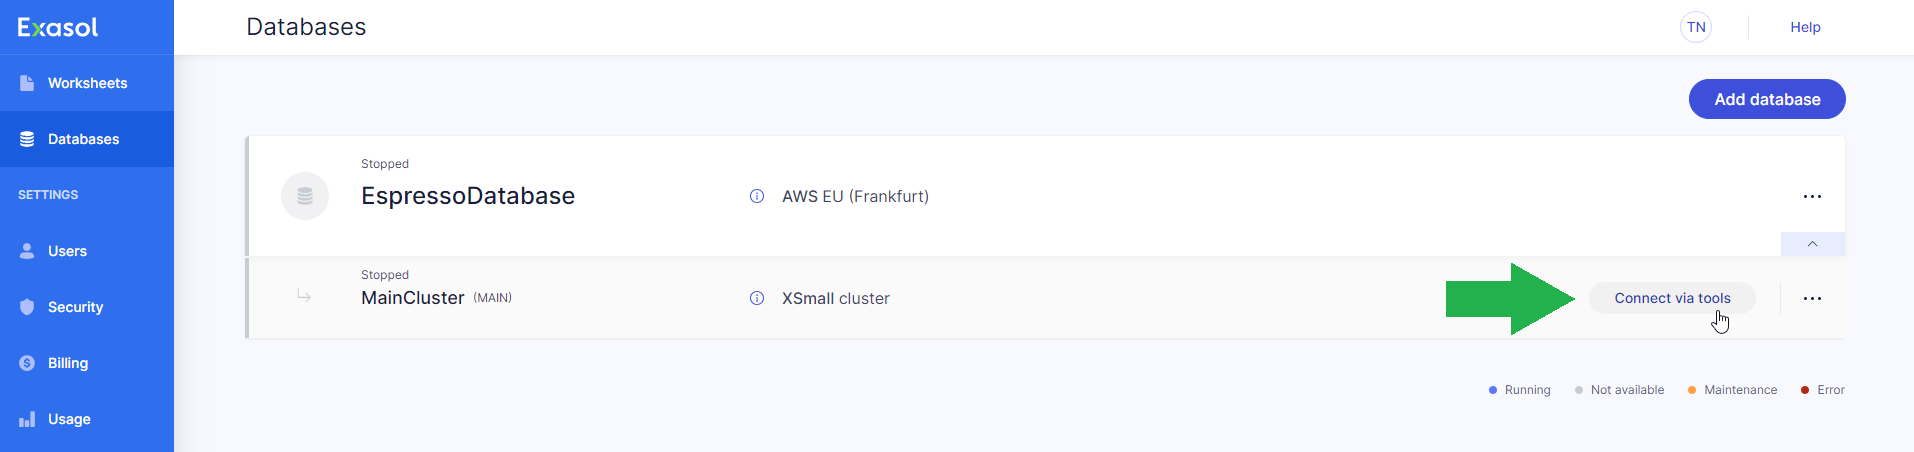Image resolution: width=1914 pixels, height=452 pixels.
Task: Click the Add database button
Action: coord(1767,99)
